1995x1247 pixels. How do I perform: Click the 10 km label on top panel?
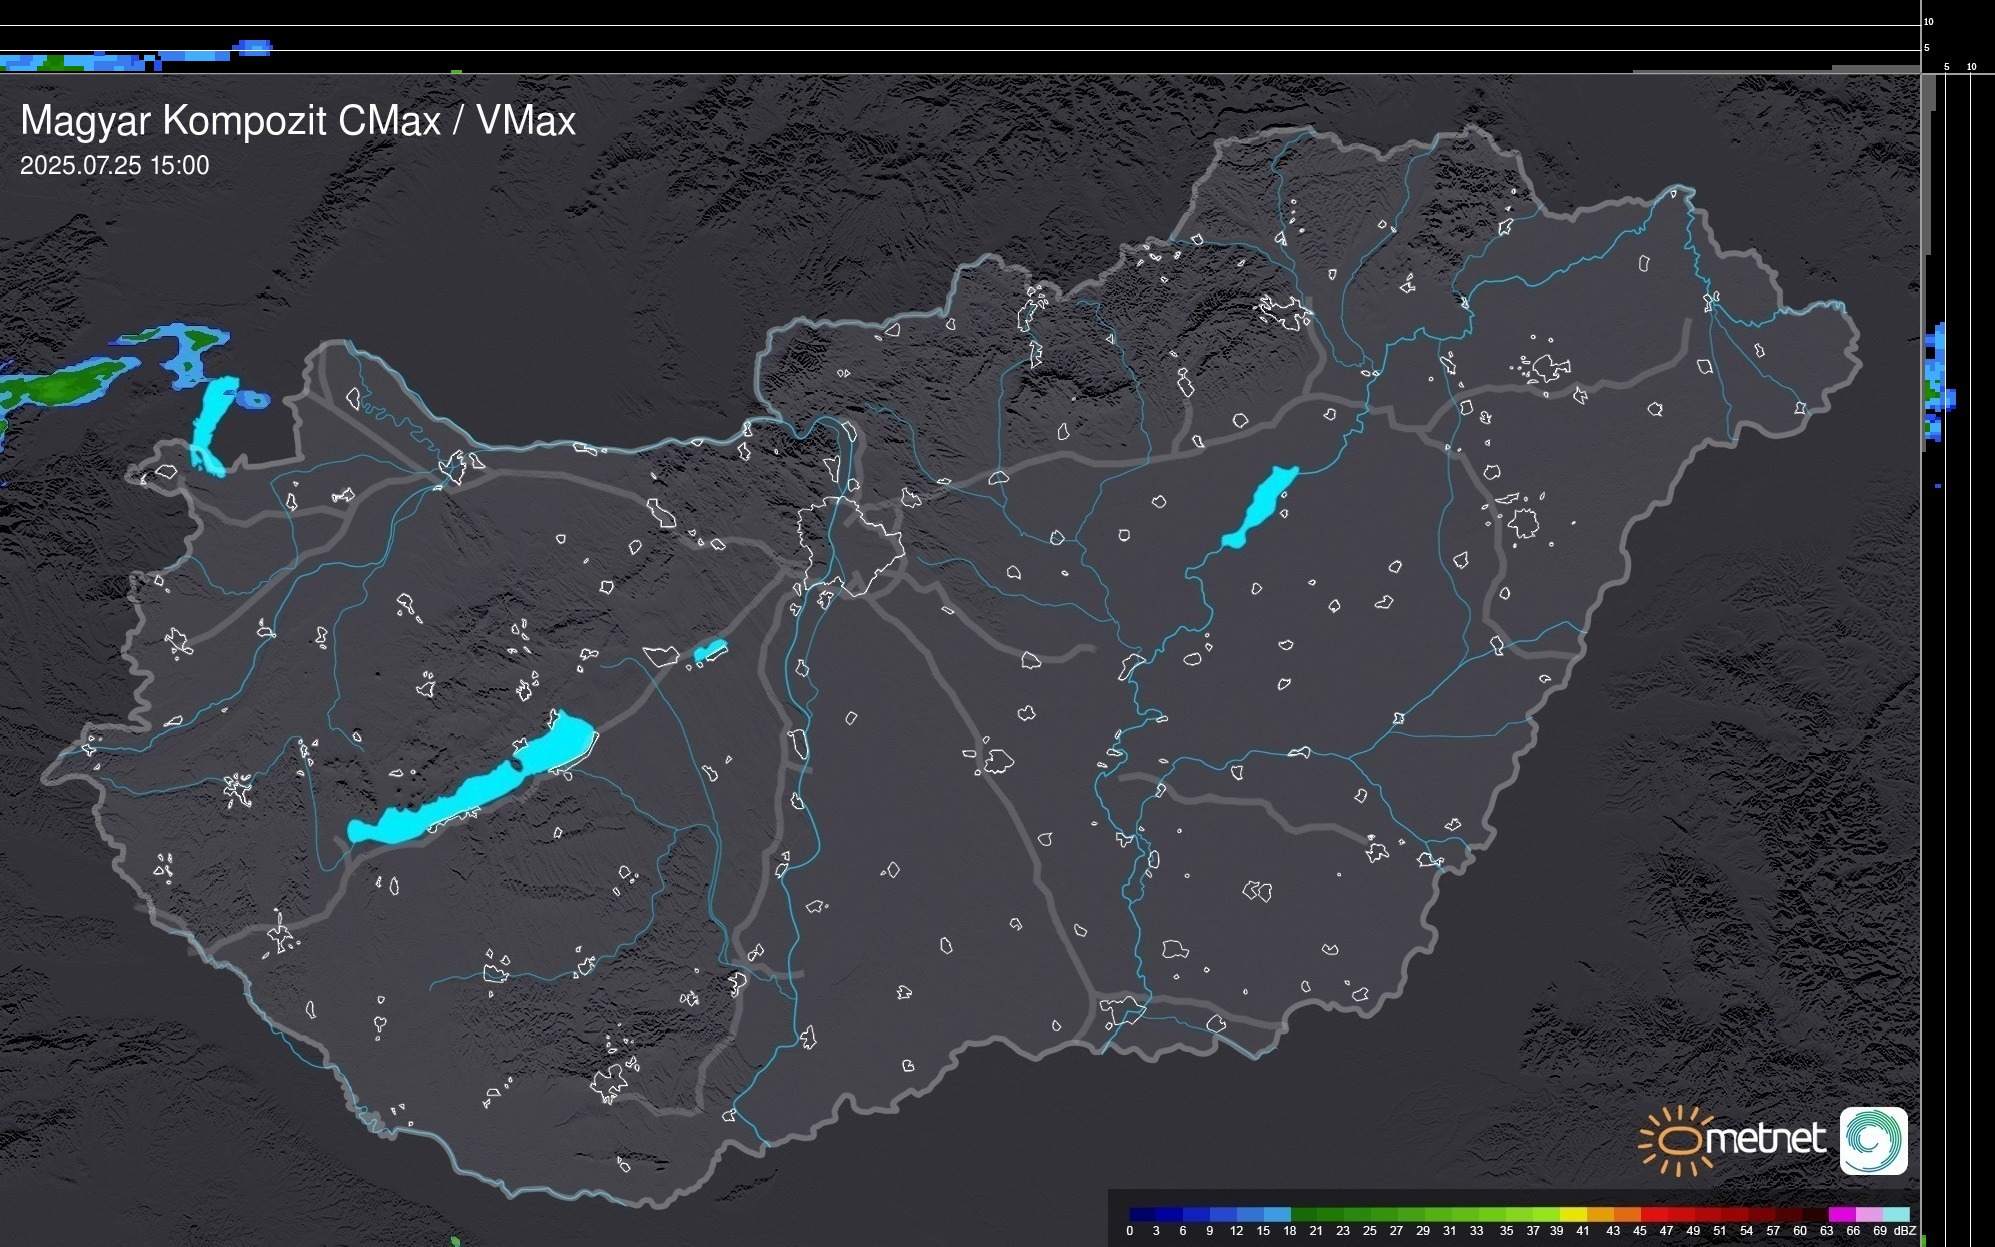pos(1928,21)
